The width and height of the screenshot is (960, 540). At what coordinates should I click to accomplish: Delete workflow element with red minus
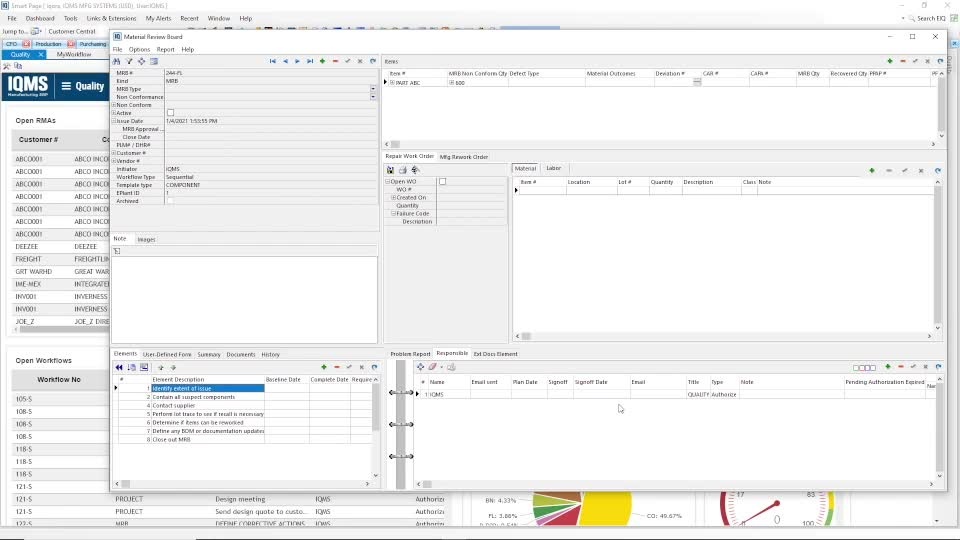[x=337, y=367]
